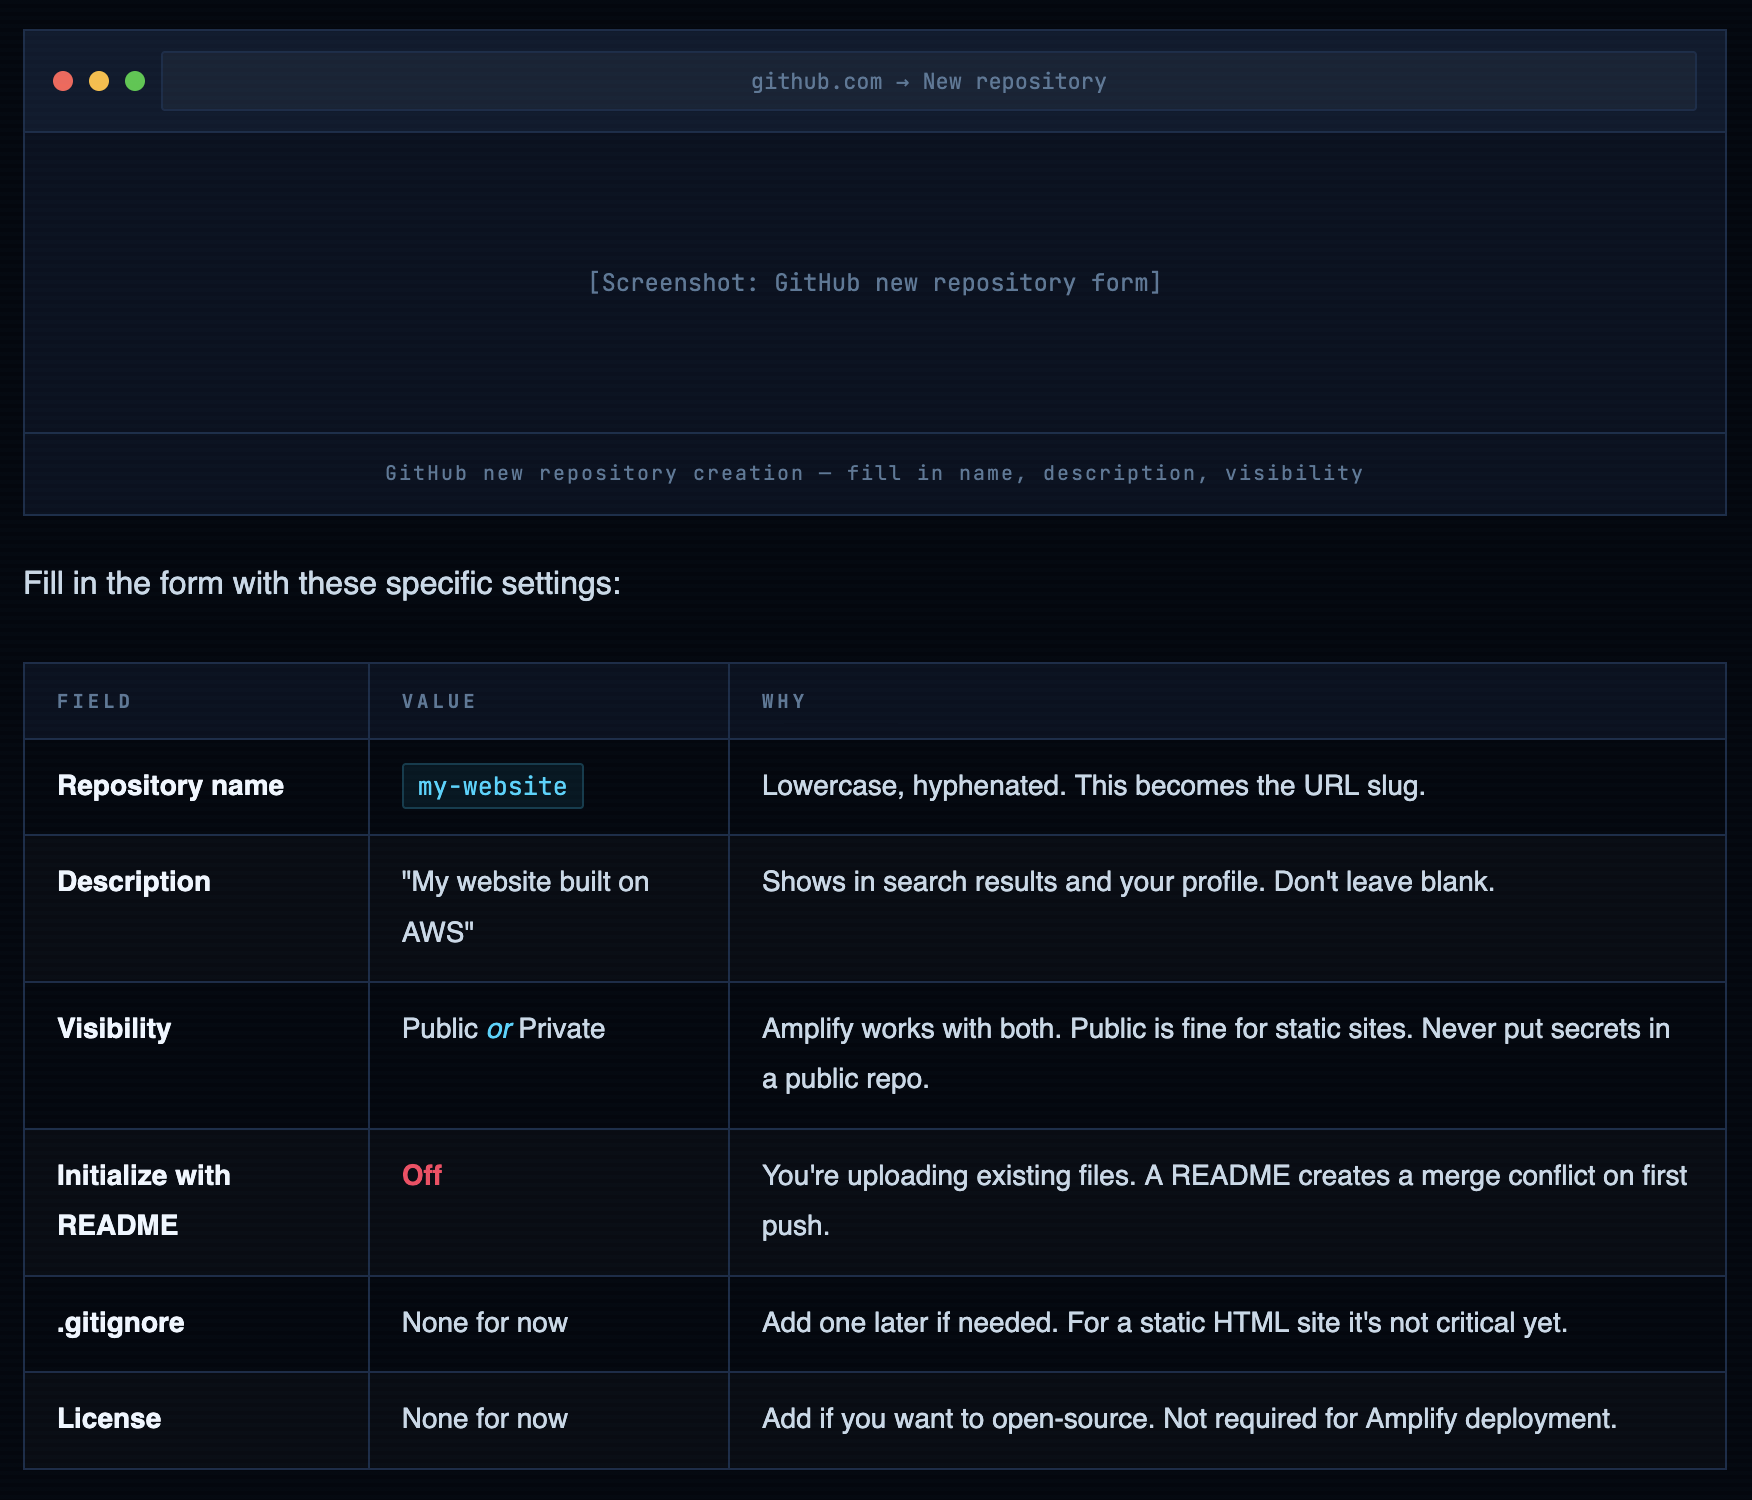Click the italic "or" in the Visibility value
Viewport: 1752px width, 1500px height.
(x=499, y=1029)
